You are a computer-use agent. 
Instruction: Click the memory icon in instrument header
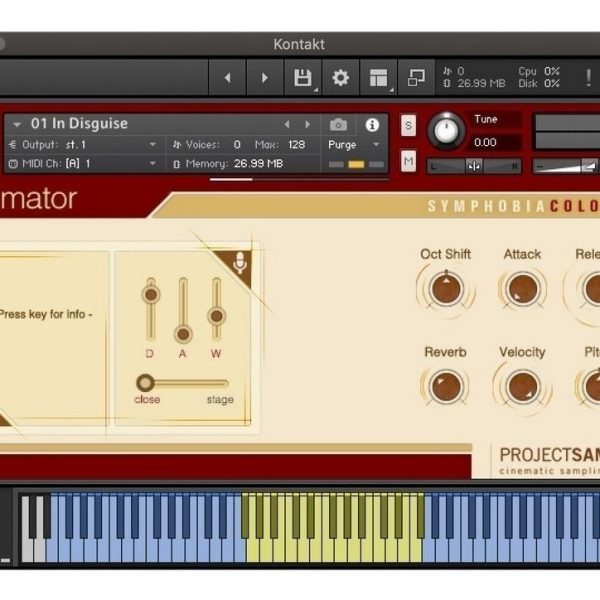point(176,164)
